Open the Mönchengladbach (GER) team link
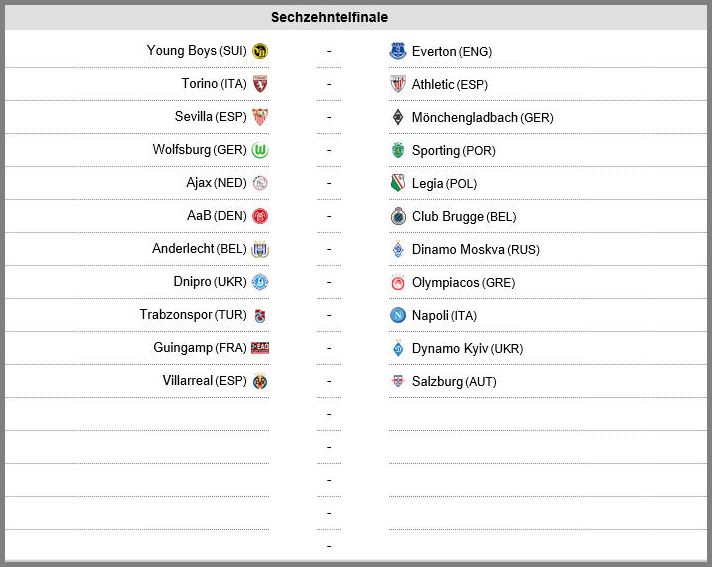 tap(482, 117)
